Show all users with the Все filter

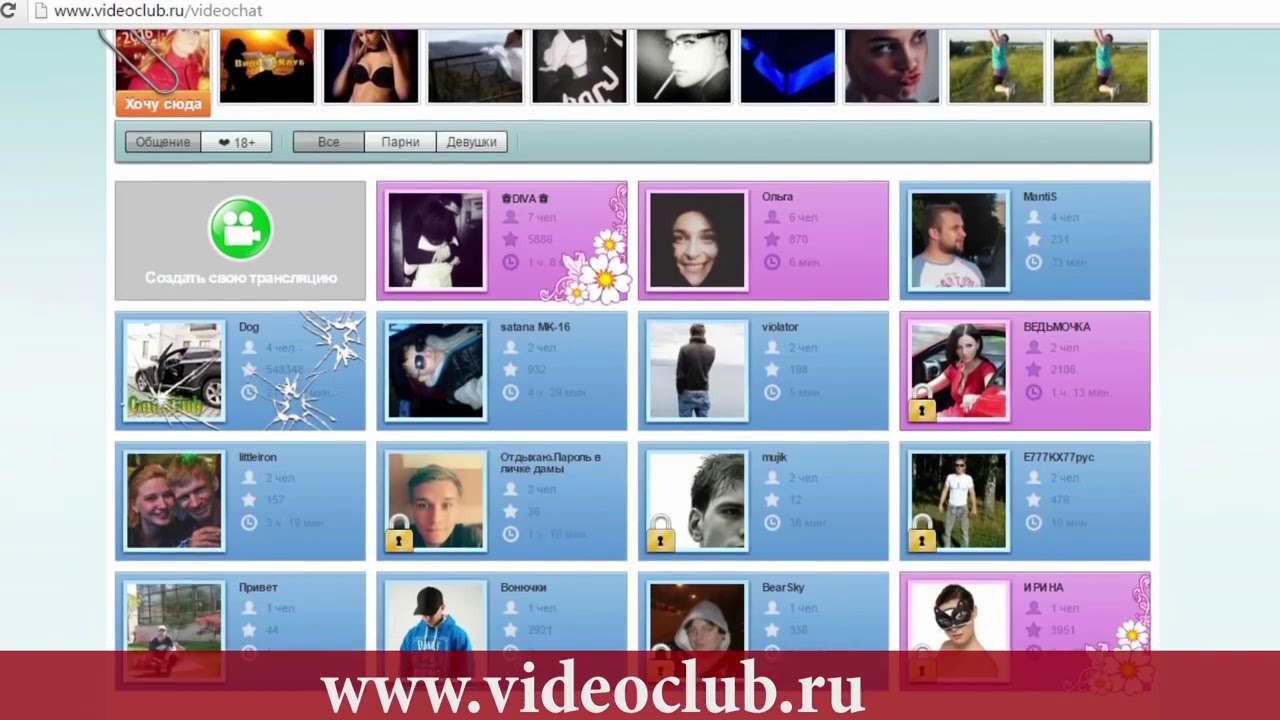[328, 142]
